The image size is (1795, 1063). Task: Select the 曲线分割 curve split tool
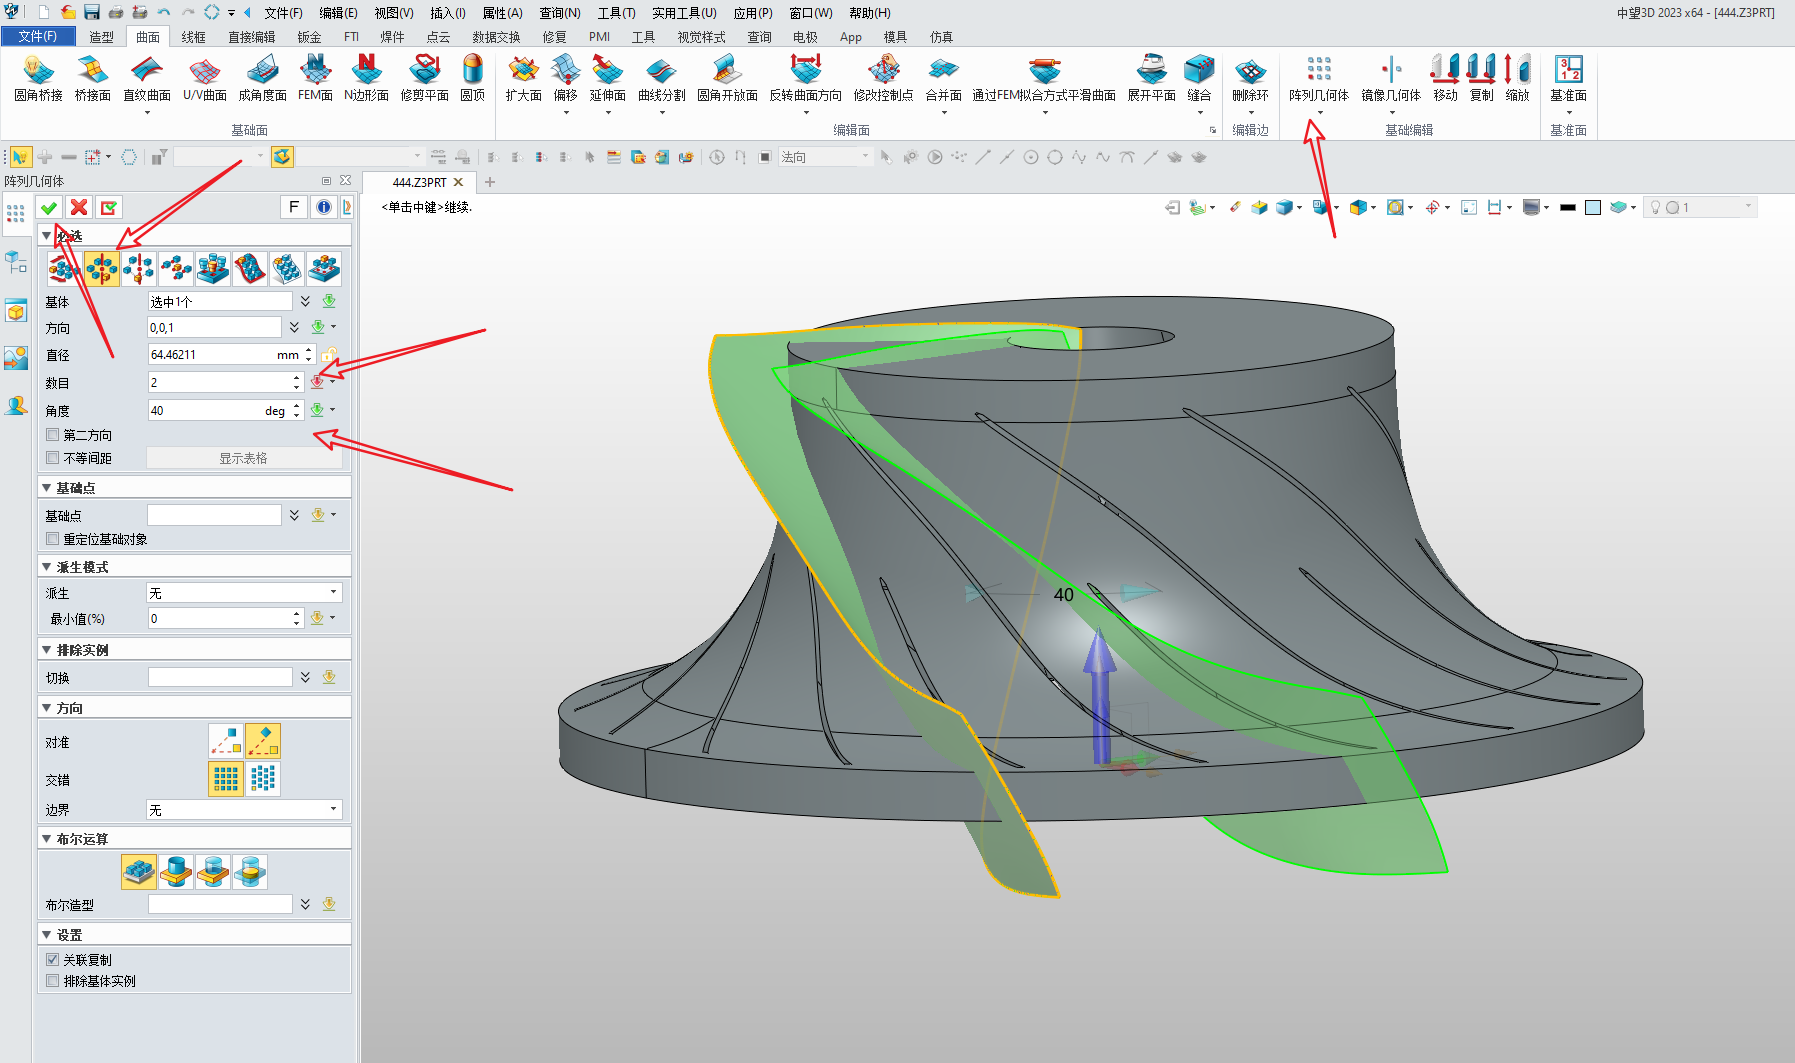coord(661,70)
